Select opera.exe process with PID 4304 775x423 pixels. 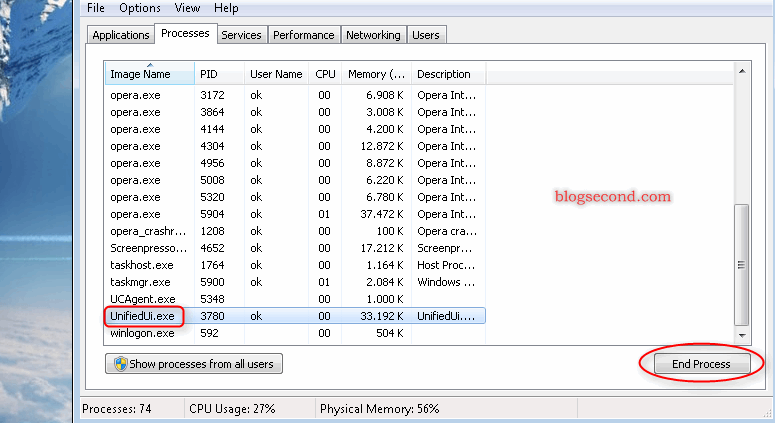tap(295, 146)
